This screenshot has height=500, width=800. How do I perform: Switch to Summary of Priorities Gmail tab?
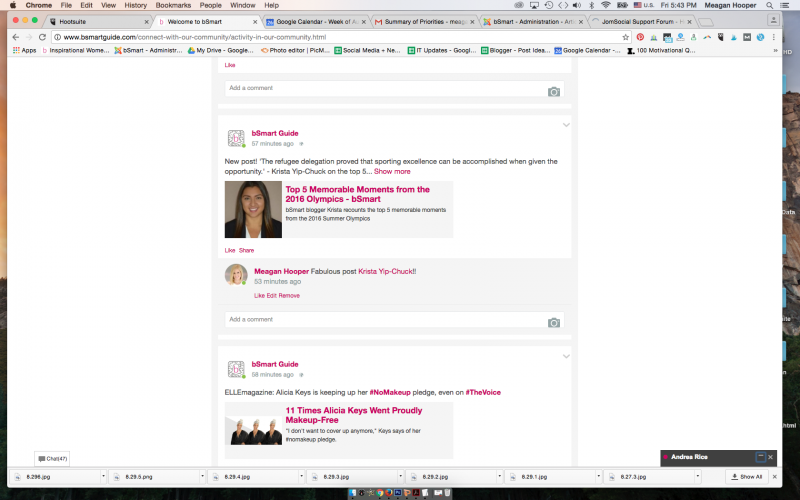click(x=423, y=21)
